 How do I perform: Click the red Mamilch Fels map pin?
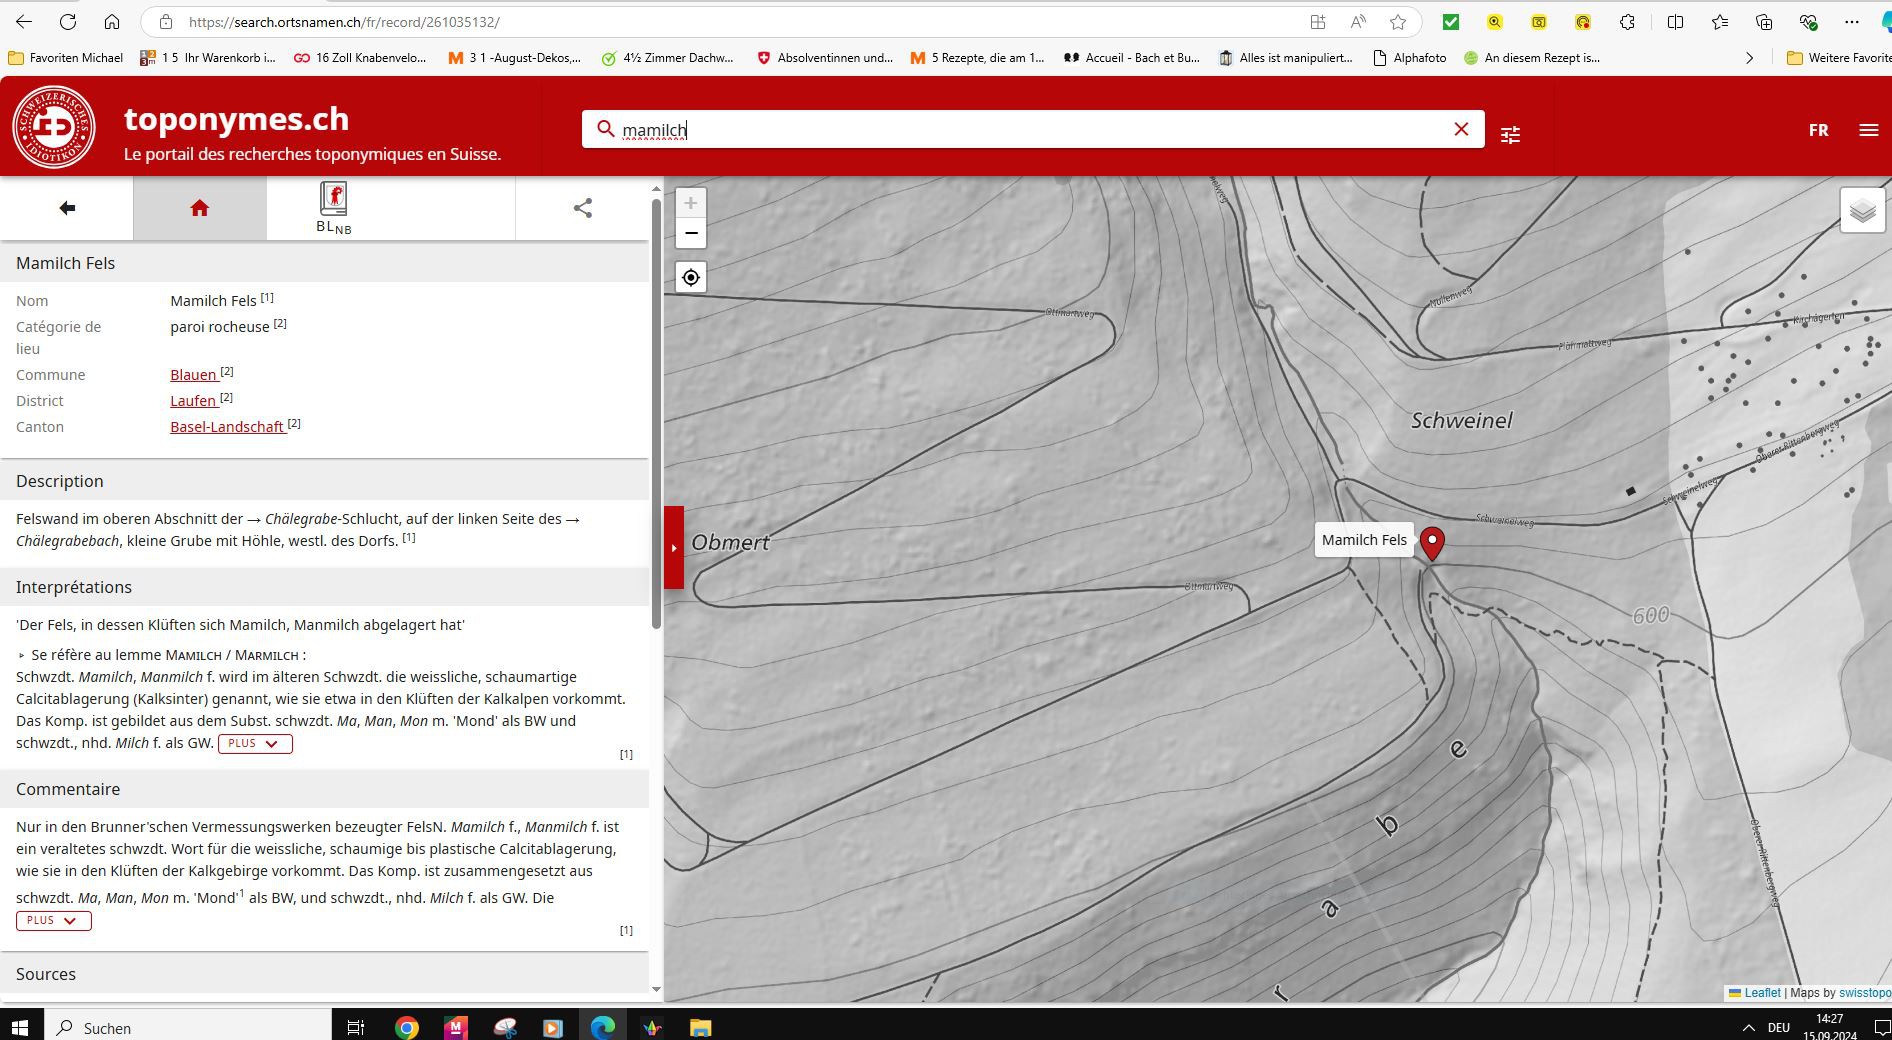click(1432, 543)
